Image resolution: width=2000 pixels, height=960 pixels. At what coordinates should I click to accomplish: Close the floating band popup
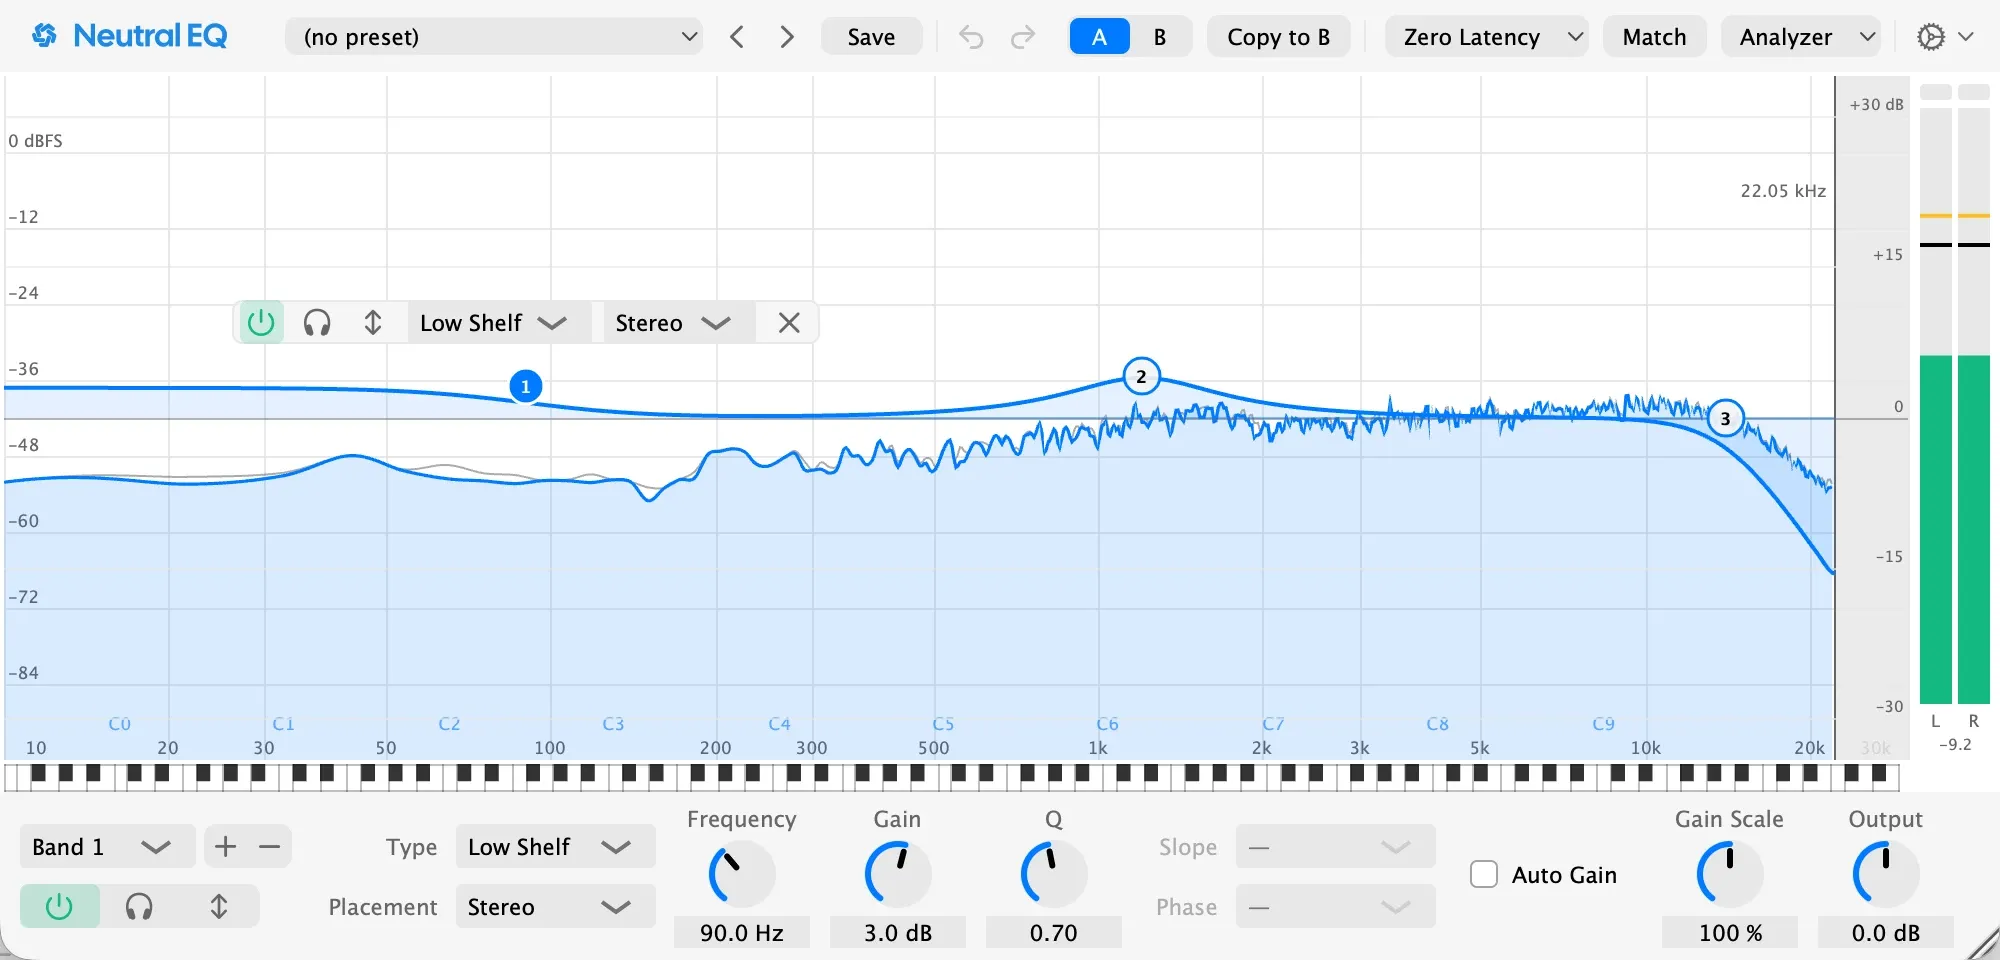tap(789, 323)
